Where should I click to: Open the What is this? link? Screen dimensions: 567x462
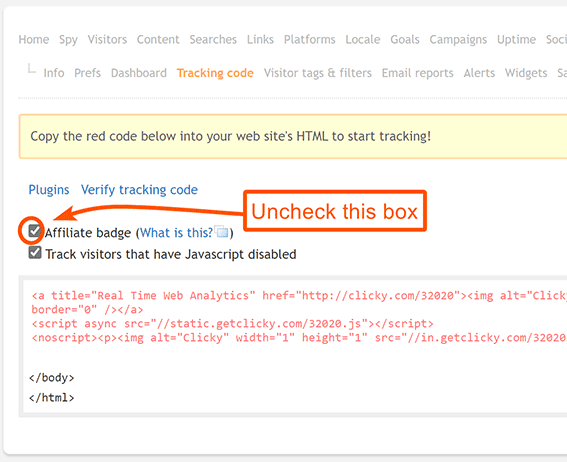176,233
